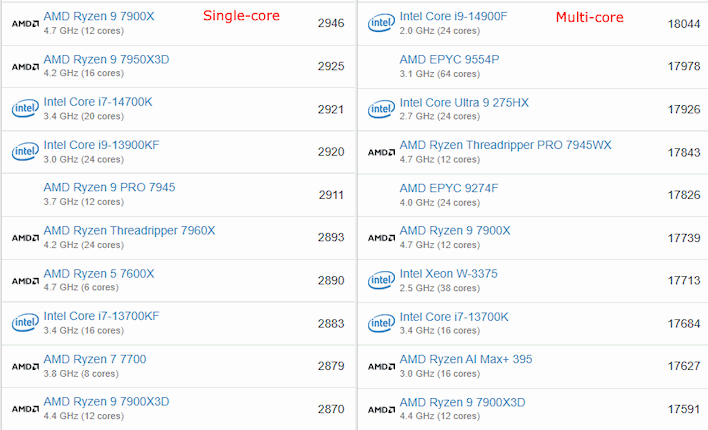This screenshot has height=430, width=708.
Task: Open the AMD EPYC 9274F link
Action: tap(448, 188)
